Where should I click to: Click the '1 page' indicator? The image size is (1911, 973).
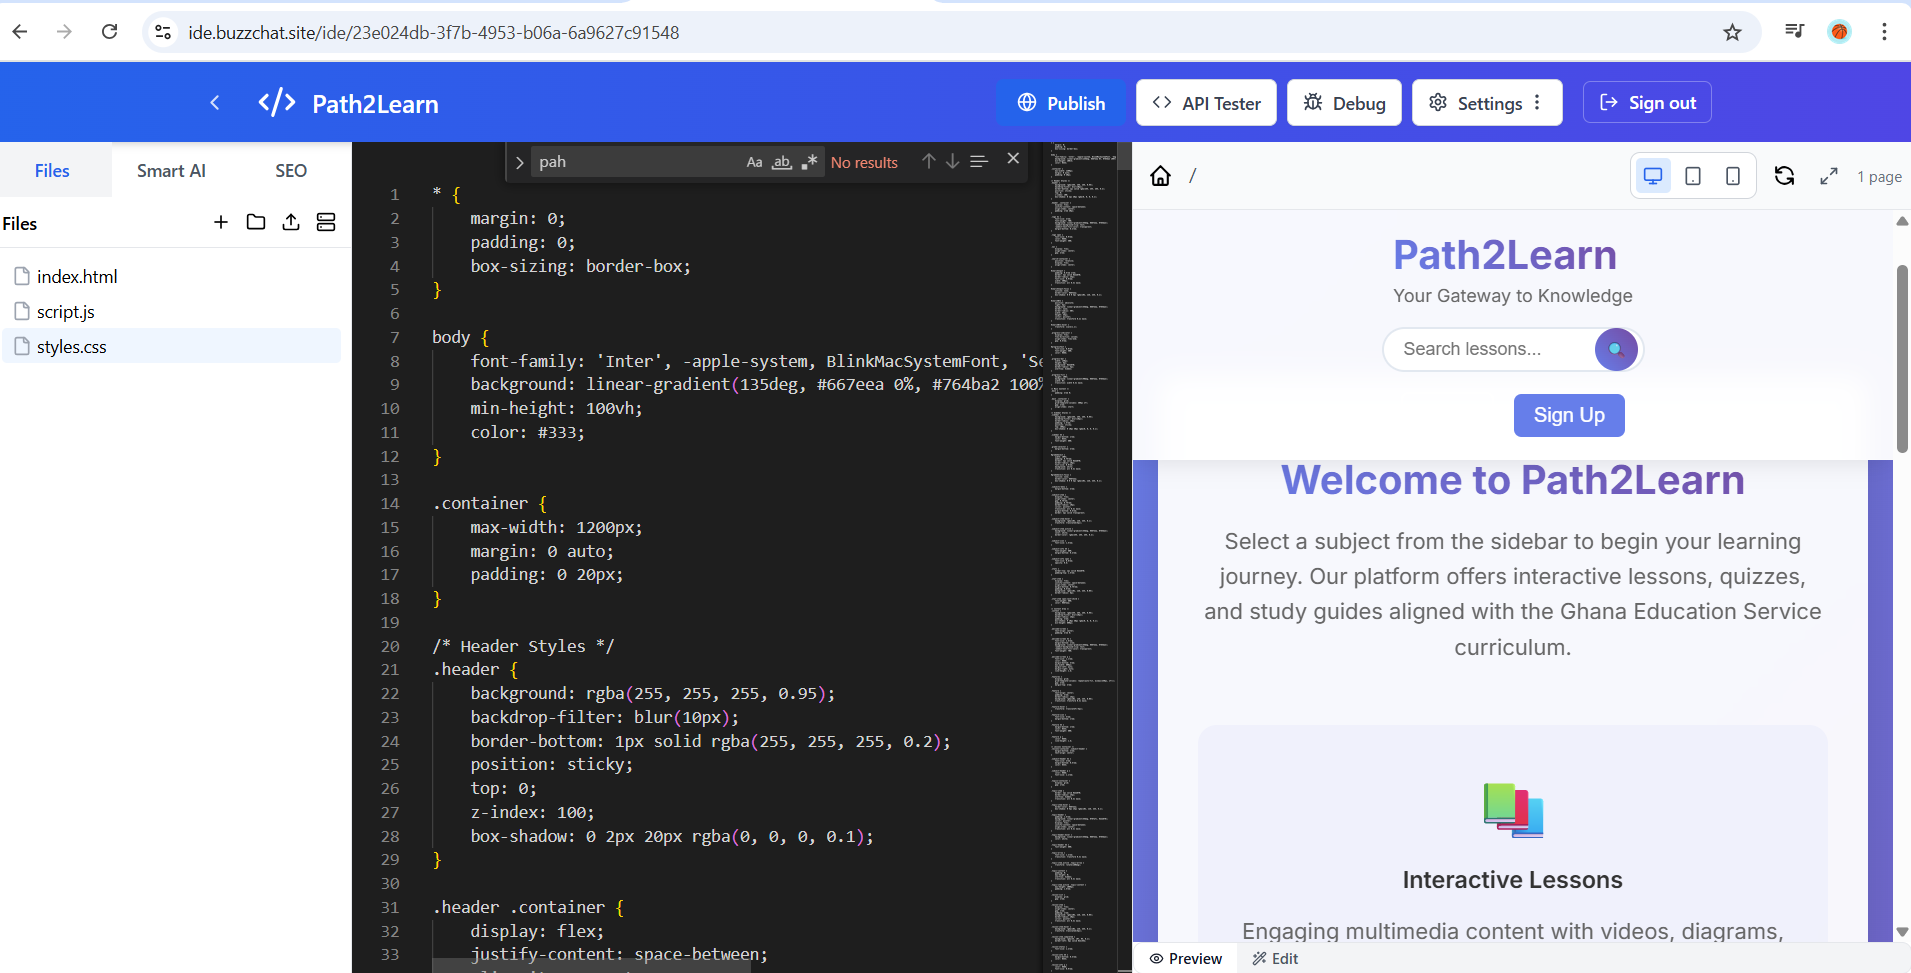[x=1879, y=177]
